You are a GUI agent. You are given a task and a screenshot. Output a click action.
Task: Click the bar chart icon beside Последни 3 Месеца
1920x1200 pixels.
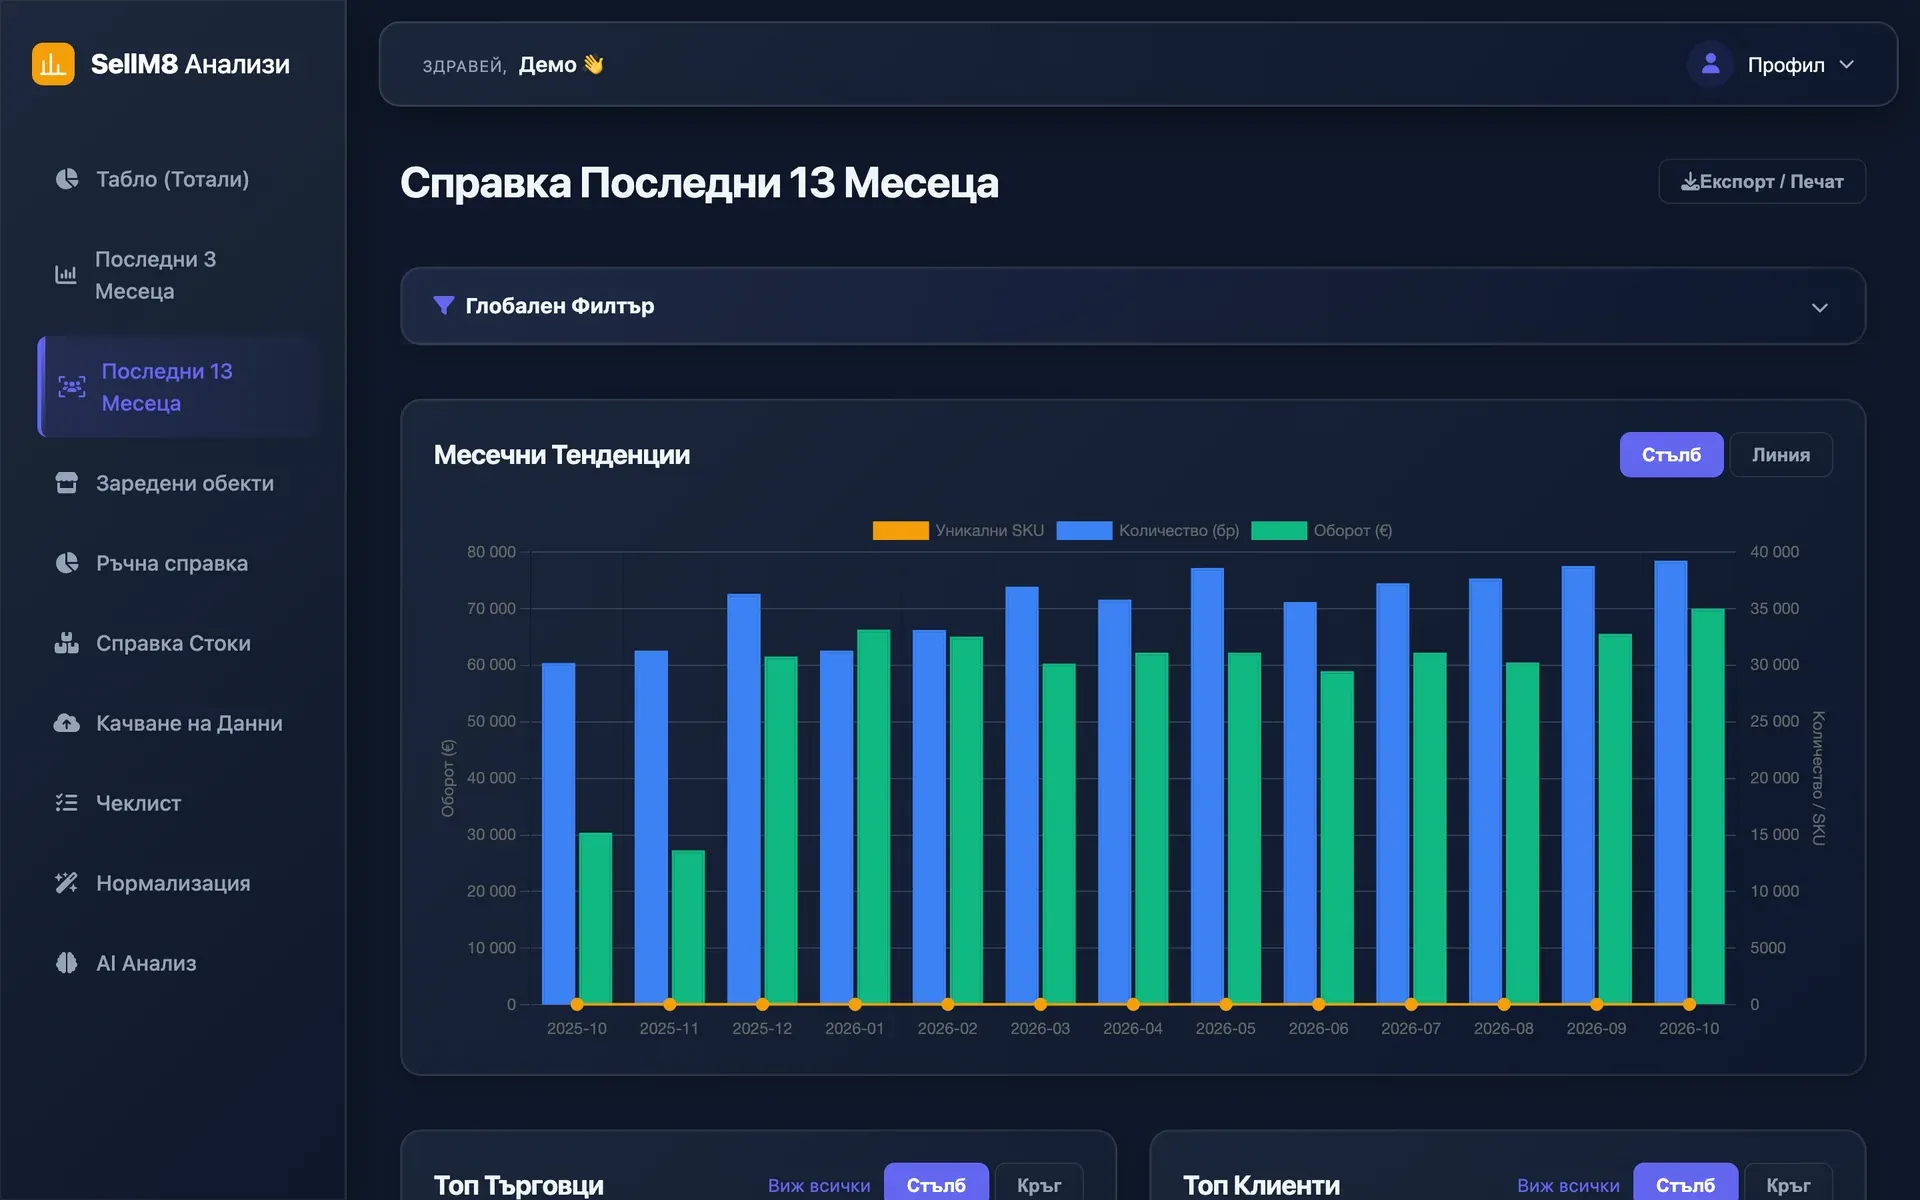[x=66, y=275]
